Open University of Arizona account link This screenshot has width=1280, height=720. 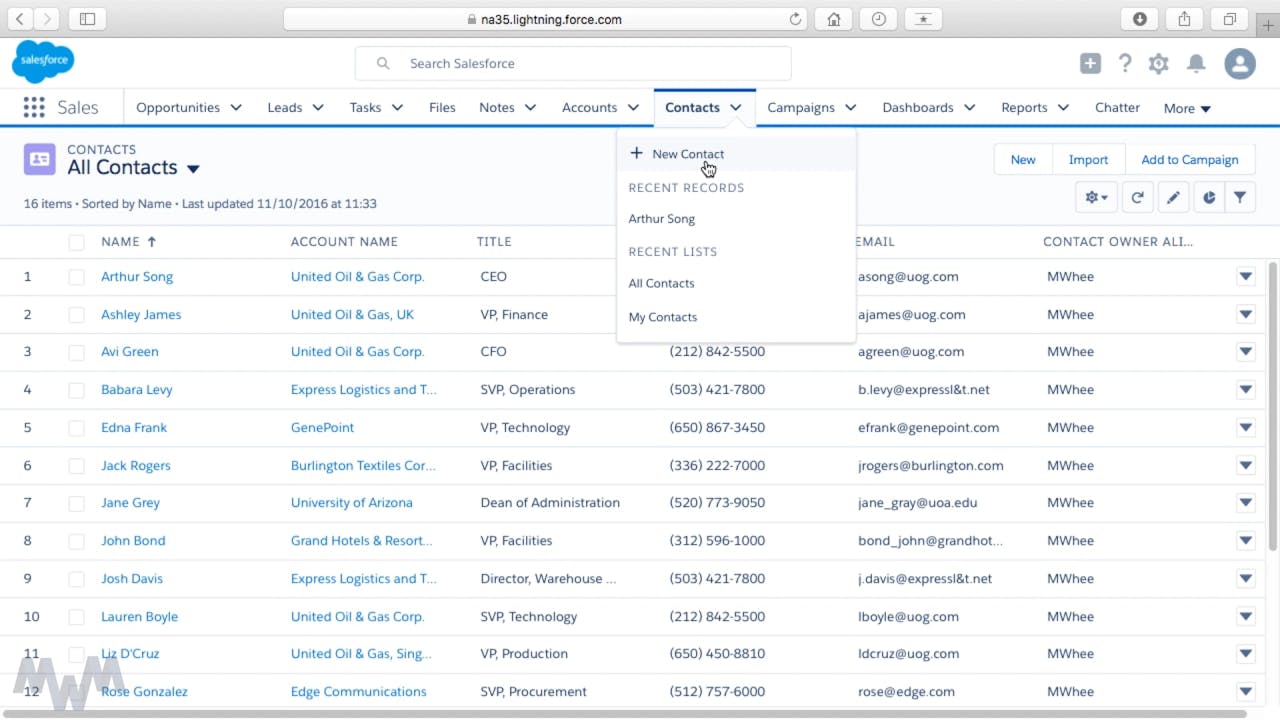(351, 503)
